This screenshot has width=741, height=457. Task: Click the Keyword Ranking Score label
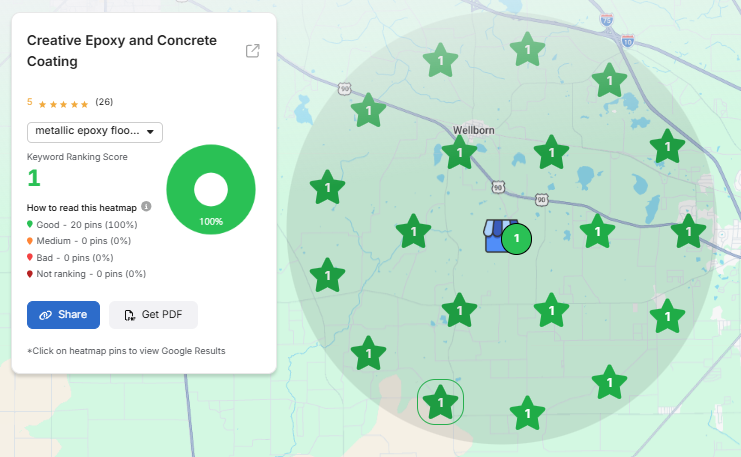[77, 157]
